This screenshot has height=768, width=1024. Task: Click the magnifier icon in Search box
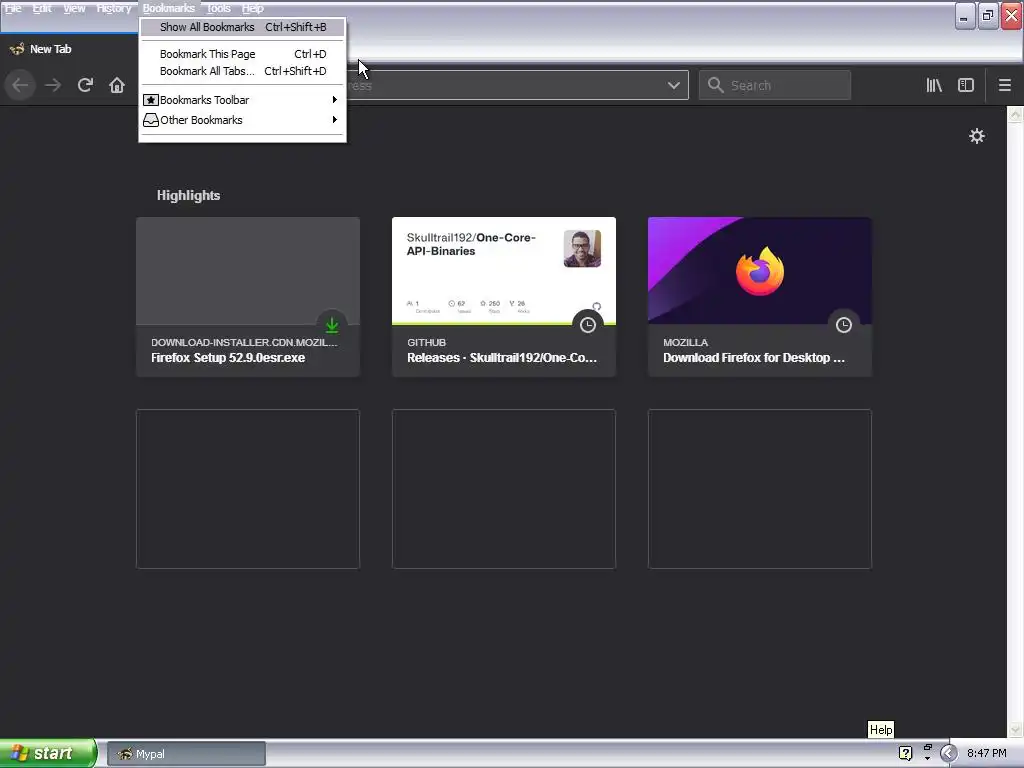point(715,86)
